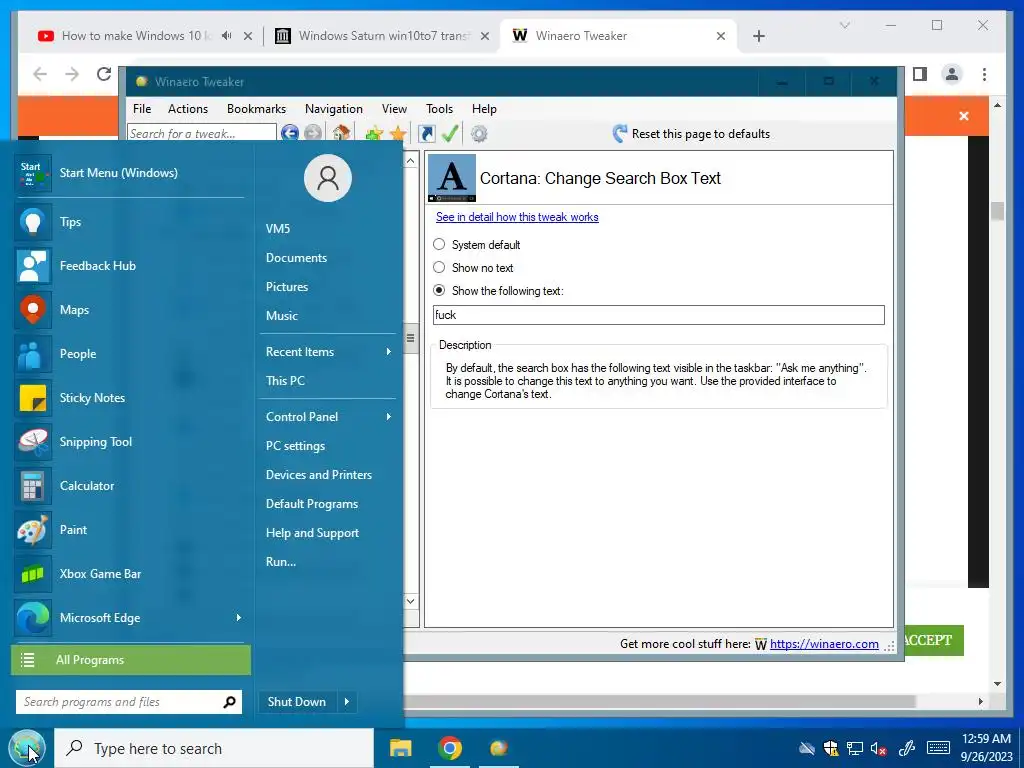Select the Show no text radio option

[439, 267]
